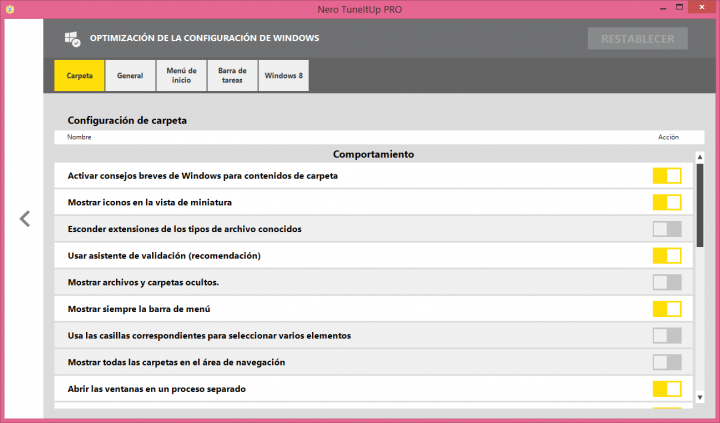The width and height of the screenshot is (720, 423).
Task: Enable Mostrar archivos y carpetas ocultos switch
Action: pos(667,282)
